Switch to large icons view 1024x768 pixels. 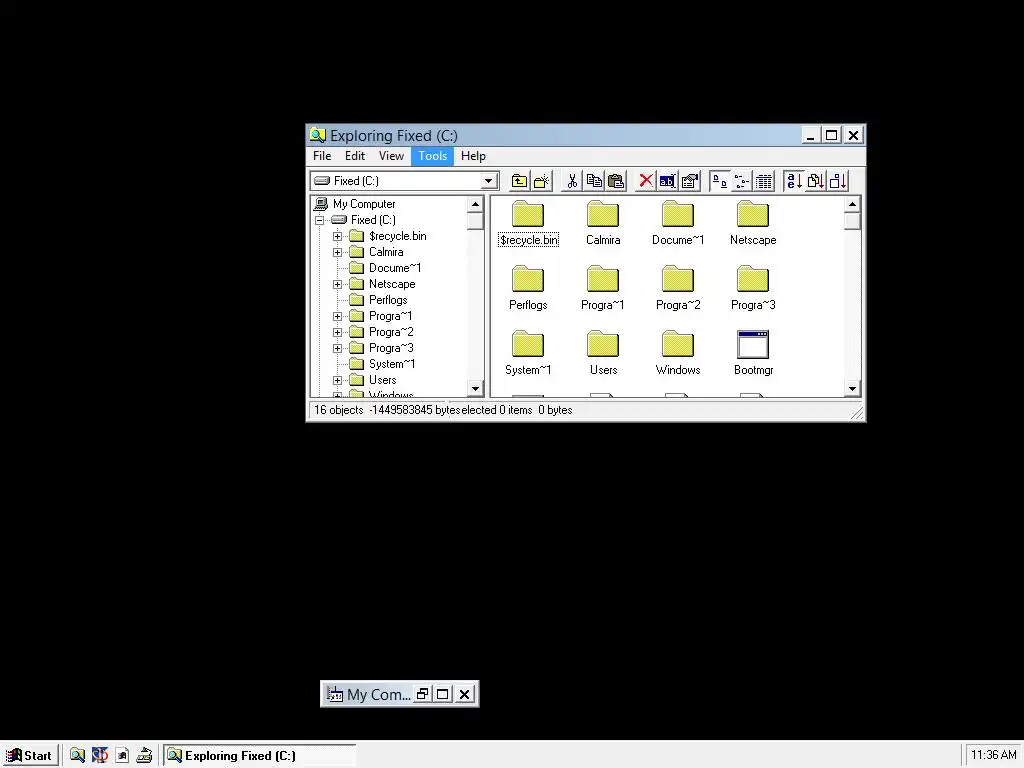720,181
